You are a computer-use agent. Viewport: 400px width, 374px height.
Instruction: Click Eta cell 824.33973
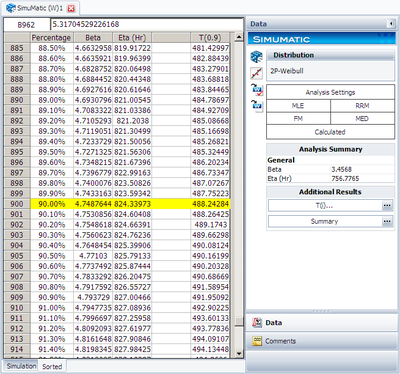pyautogui.click(x=132, y=204)
